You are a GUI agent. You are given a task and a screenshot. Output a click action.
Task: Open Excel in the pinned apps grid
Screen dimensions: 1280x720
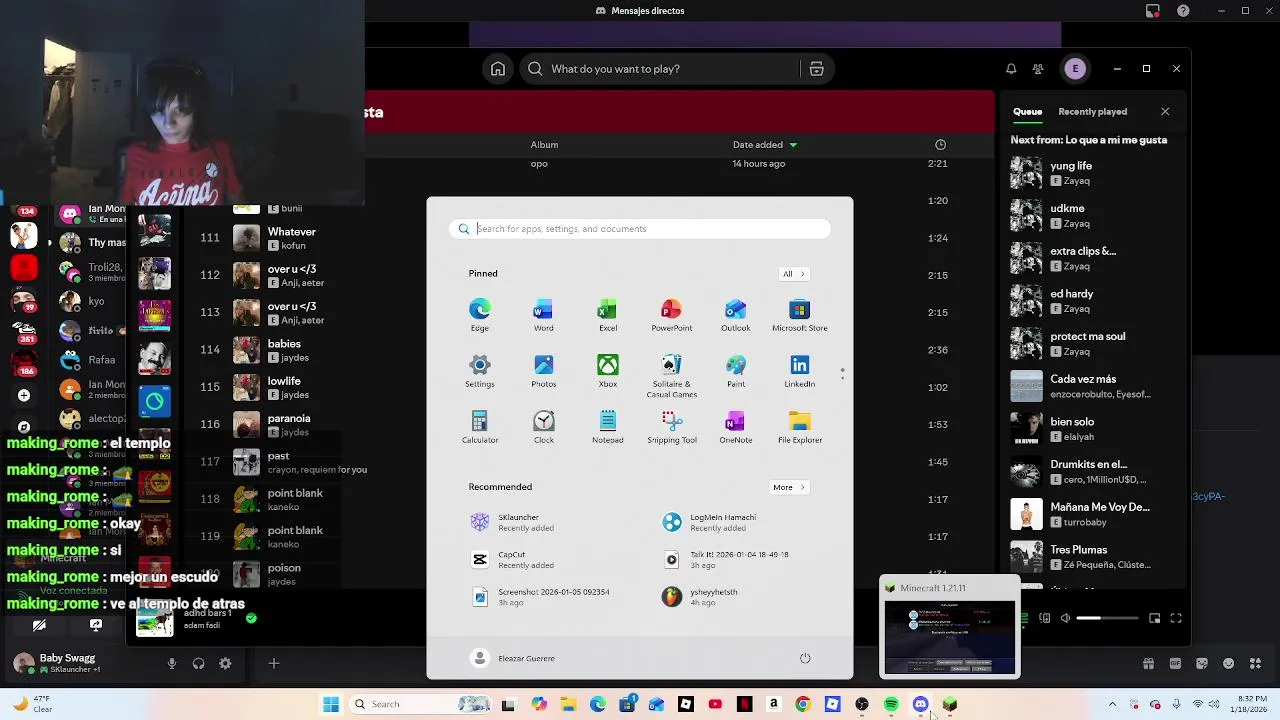607,315
